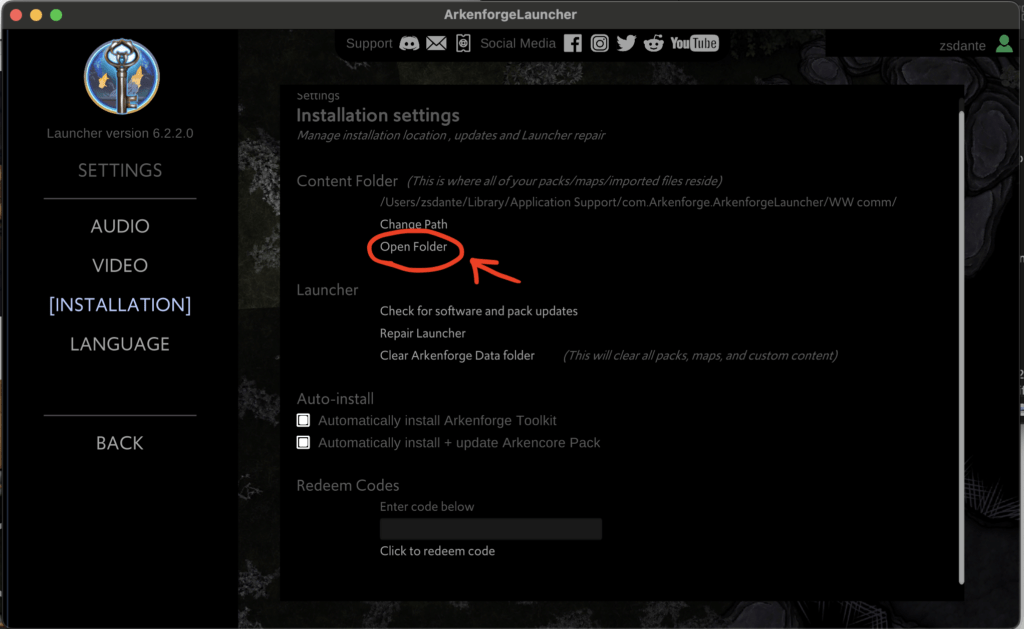Open the Reddit icon

pos(654,43)
